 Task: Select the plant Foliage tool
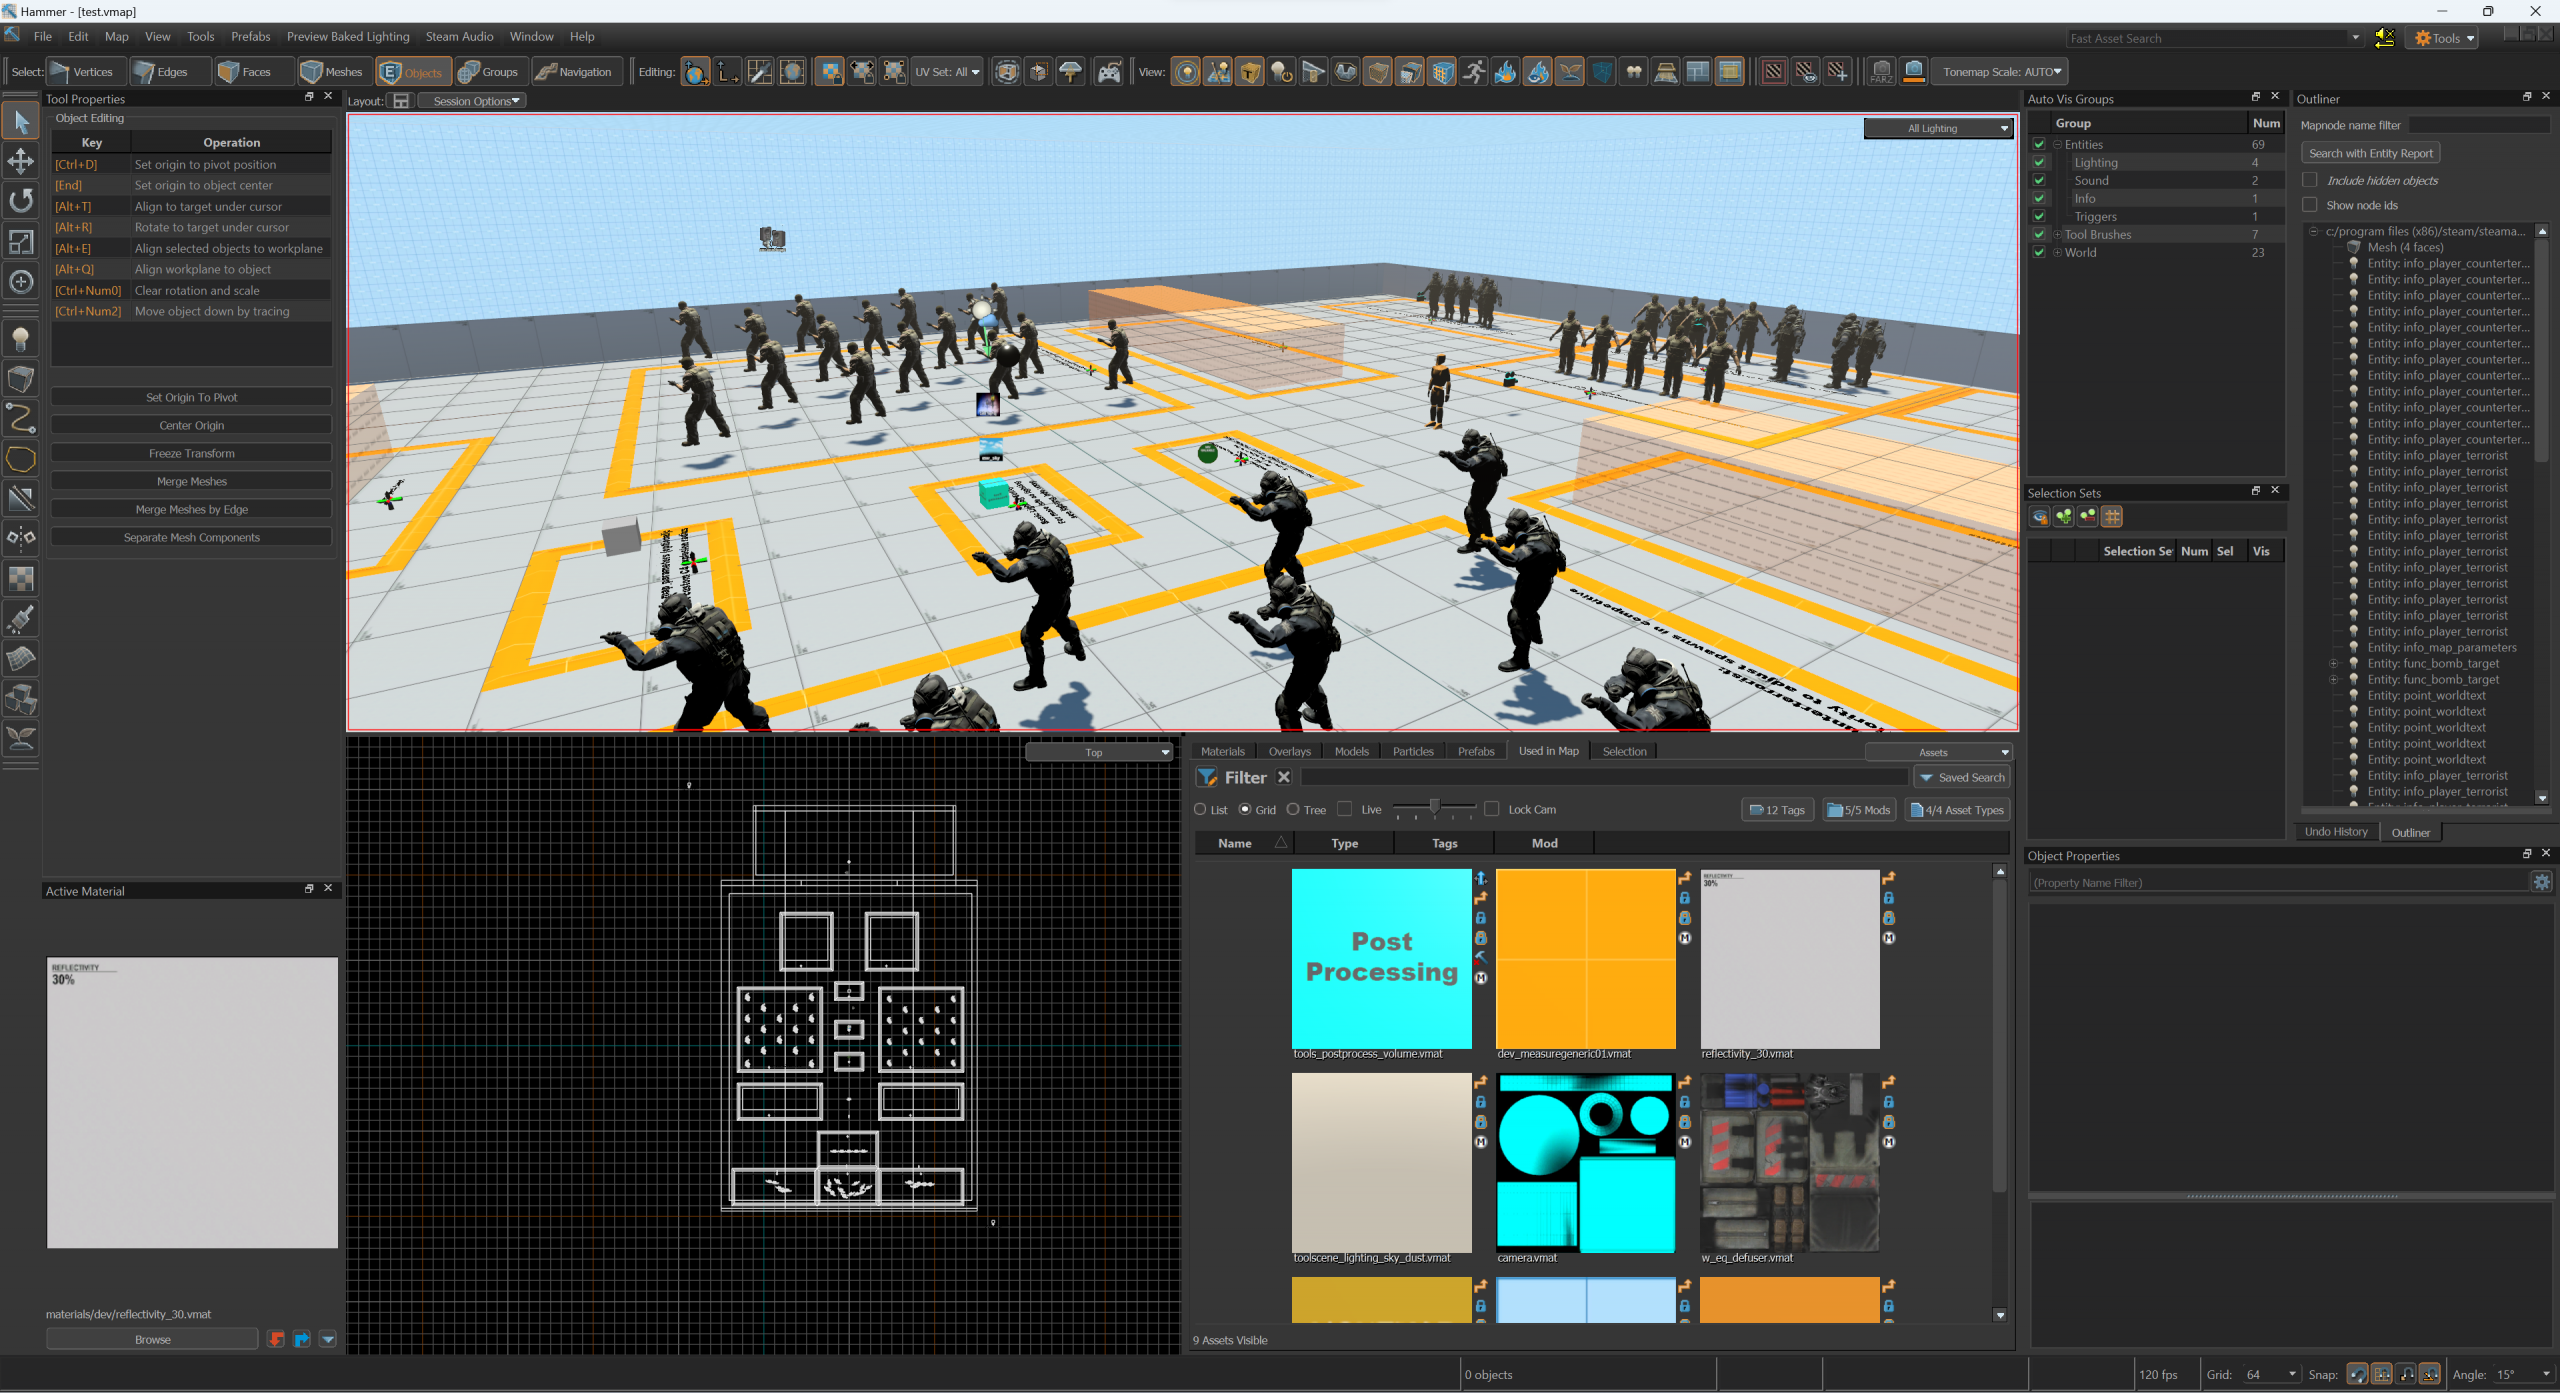pyautogui.click(x=21, y=739)
